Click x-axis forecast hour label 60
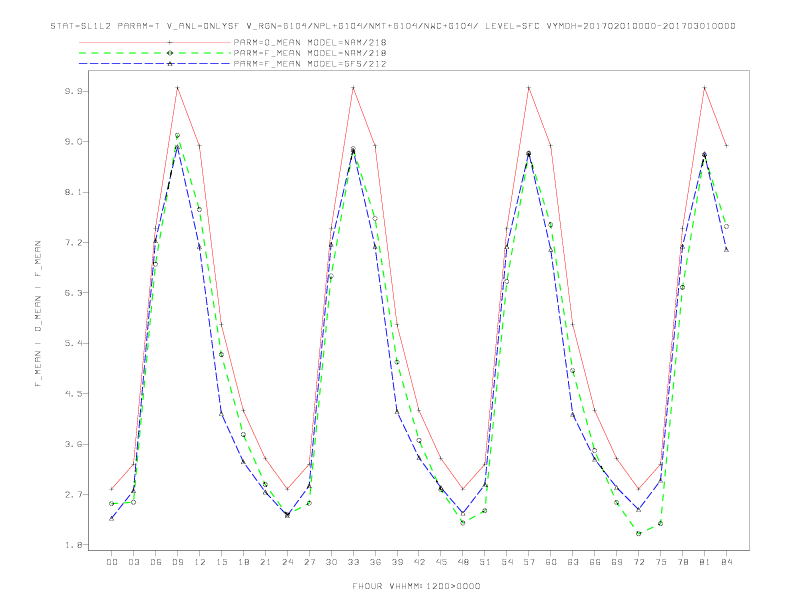The width and height of the screenshot is (792, 612). pos(551,562)
